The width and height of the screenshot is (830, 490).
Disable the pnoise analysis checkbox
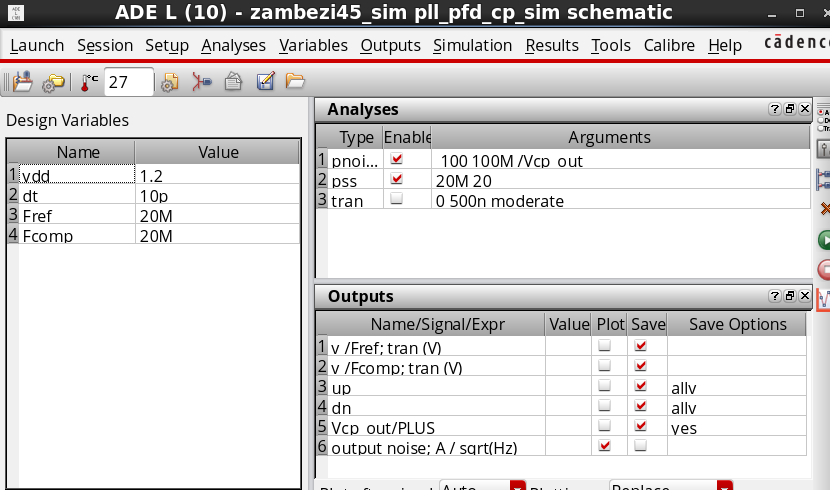(396, 159)
